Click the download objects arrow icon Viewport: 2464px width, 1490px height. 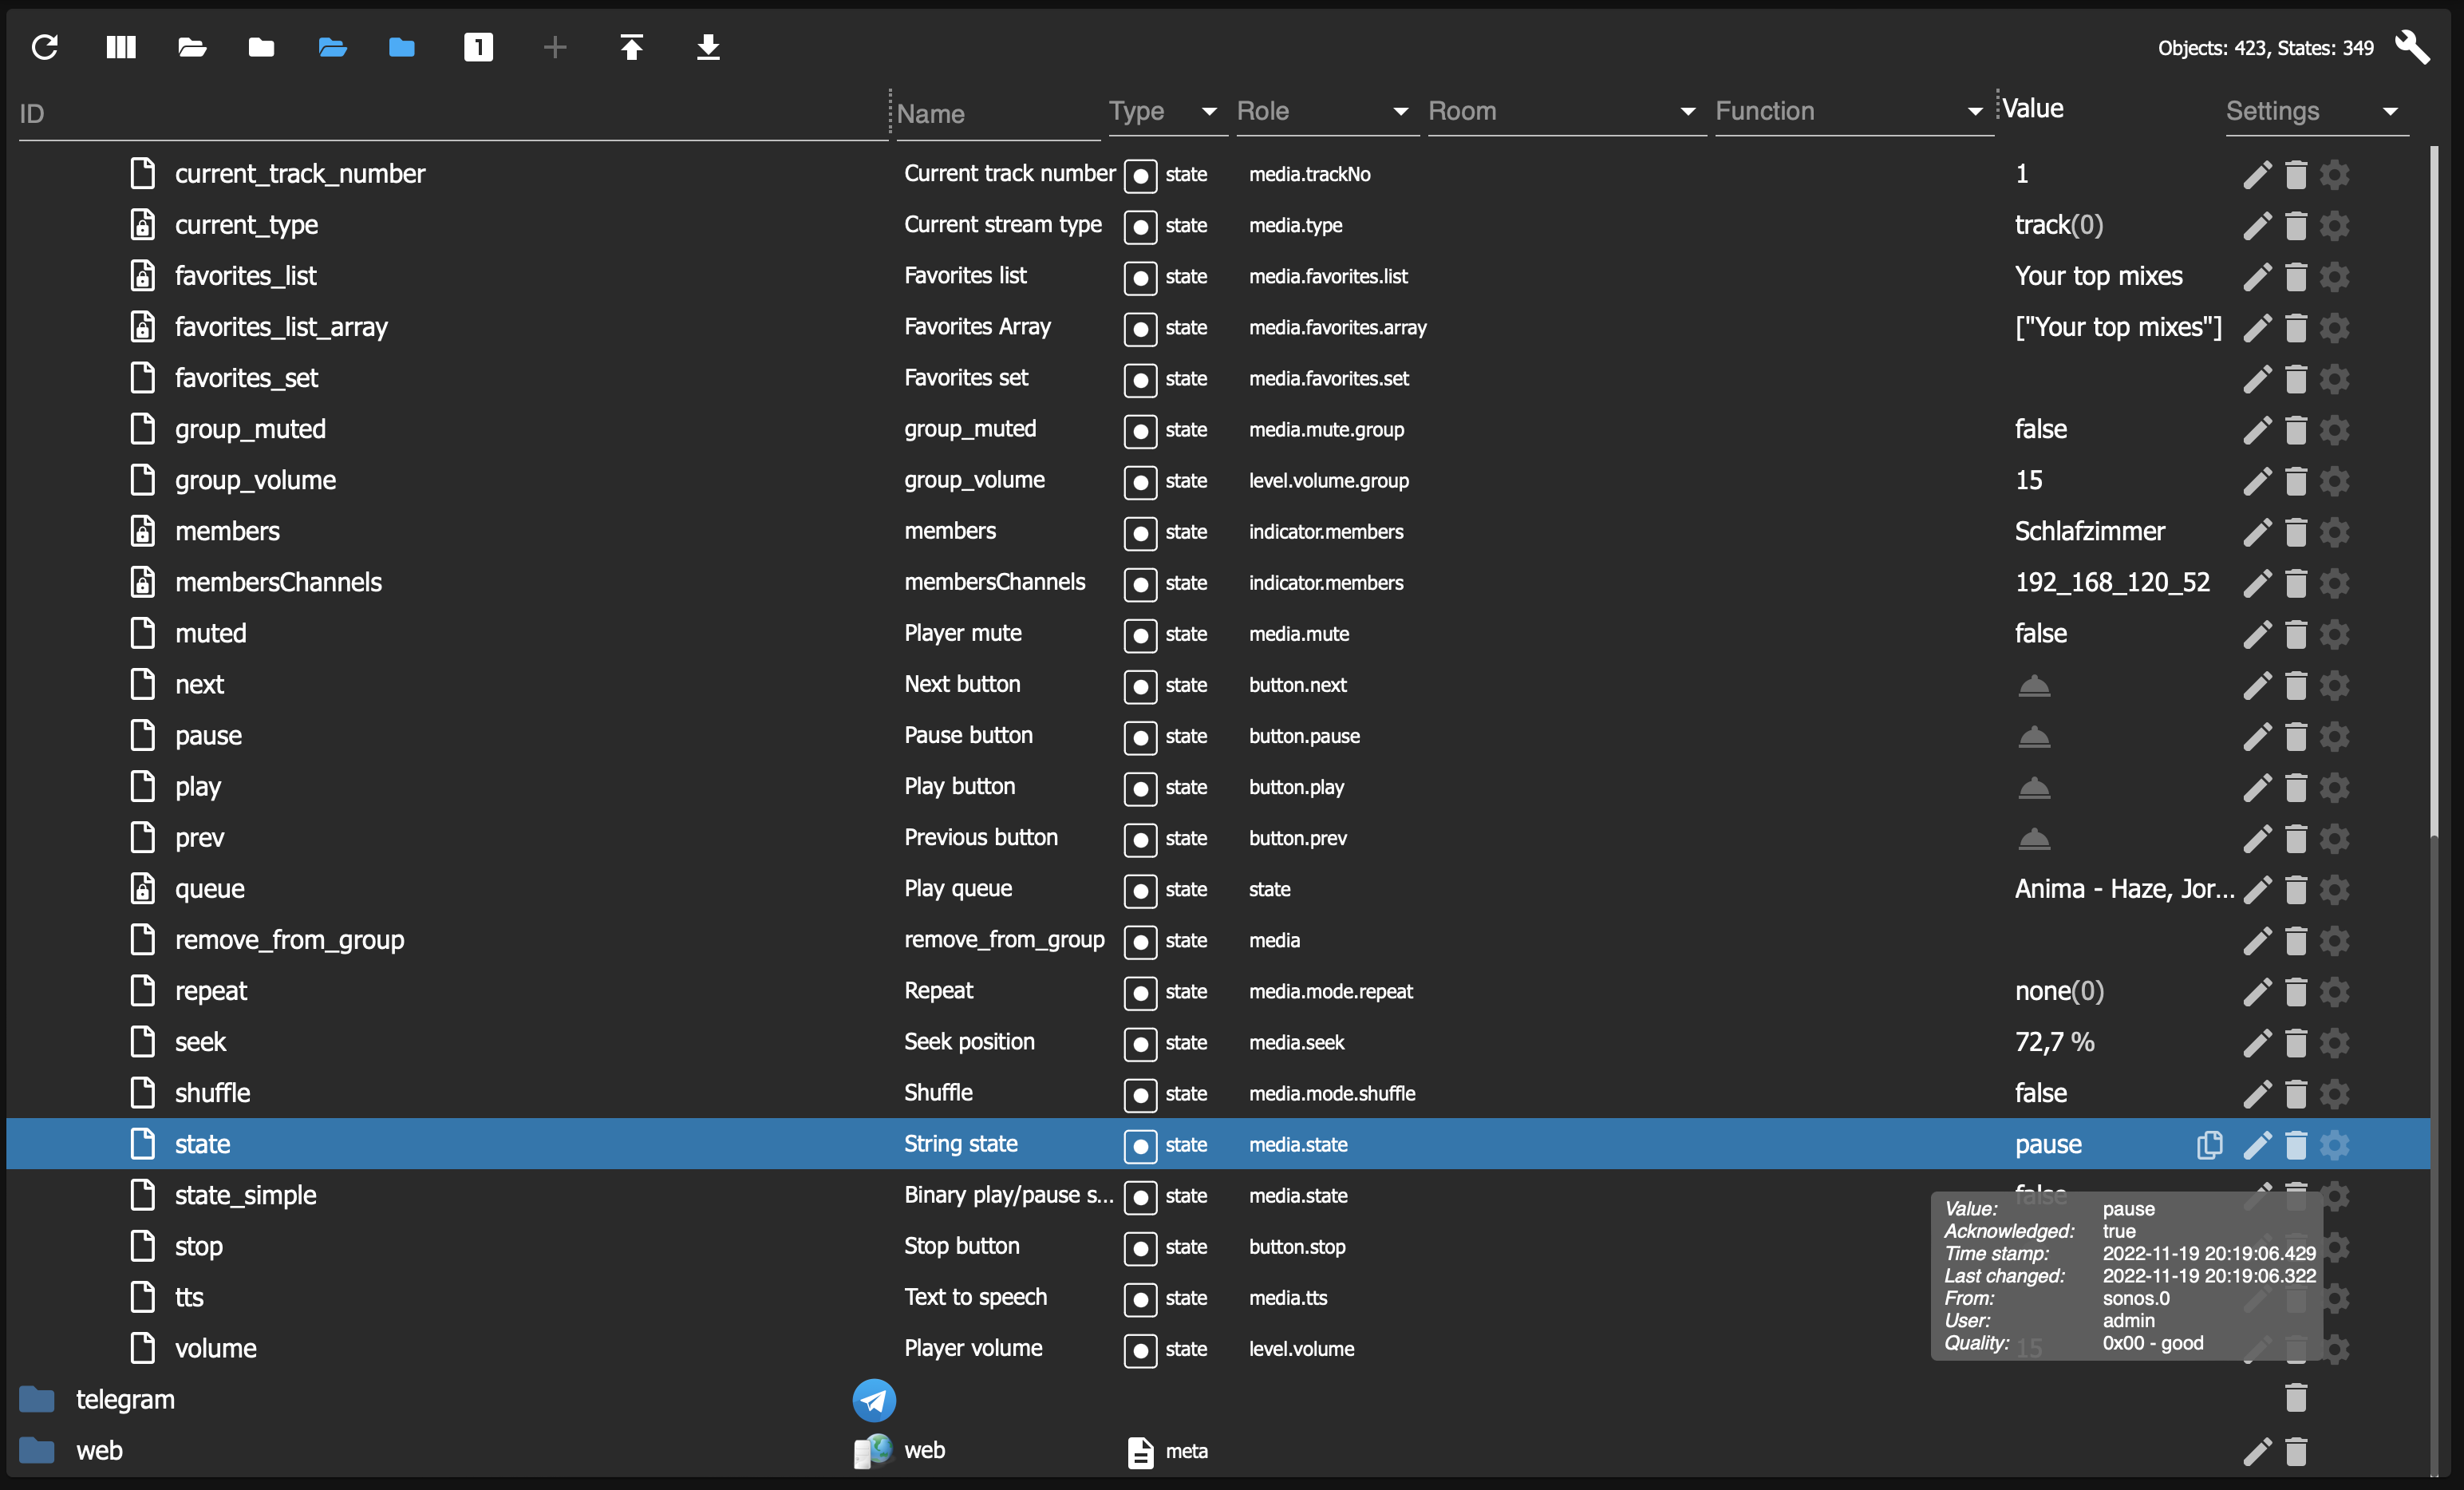pos(708,47)
